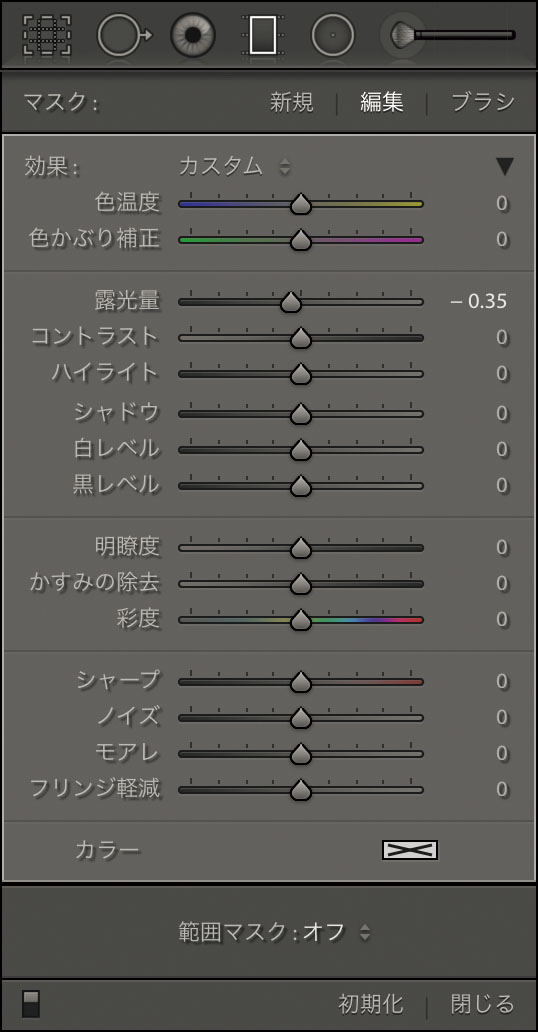The width and height of the screenshot is (538, 1032).
Task: Click the 露光量 slider handle
Action: 290,303
